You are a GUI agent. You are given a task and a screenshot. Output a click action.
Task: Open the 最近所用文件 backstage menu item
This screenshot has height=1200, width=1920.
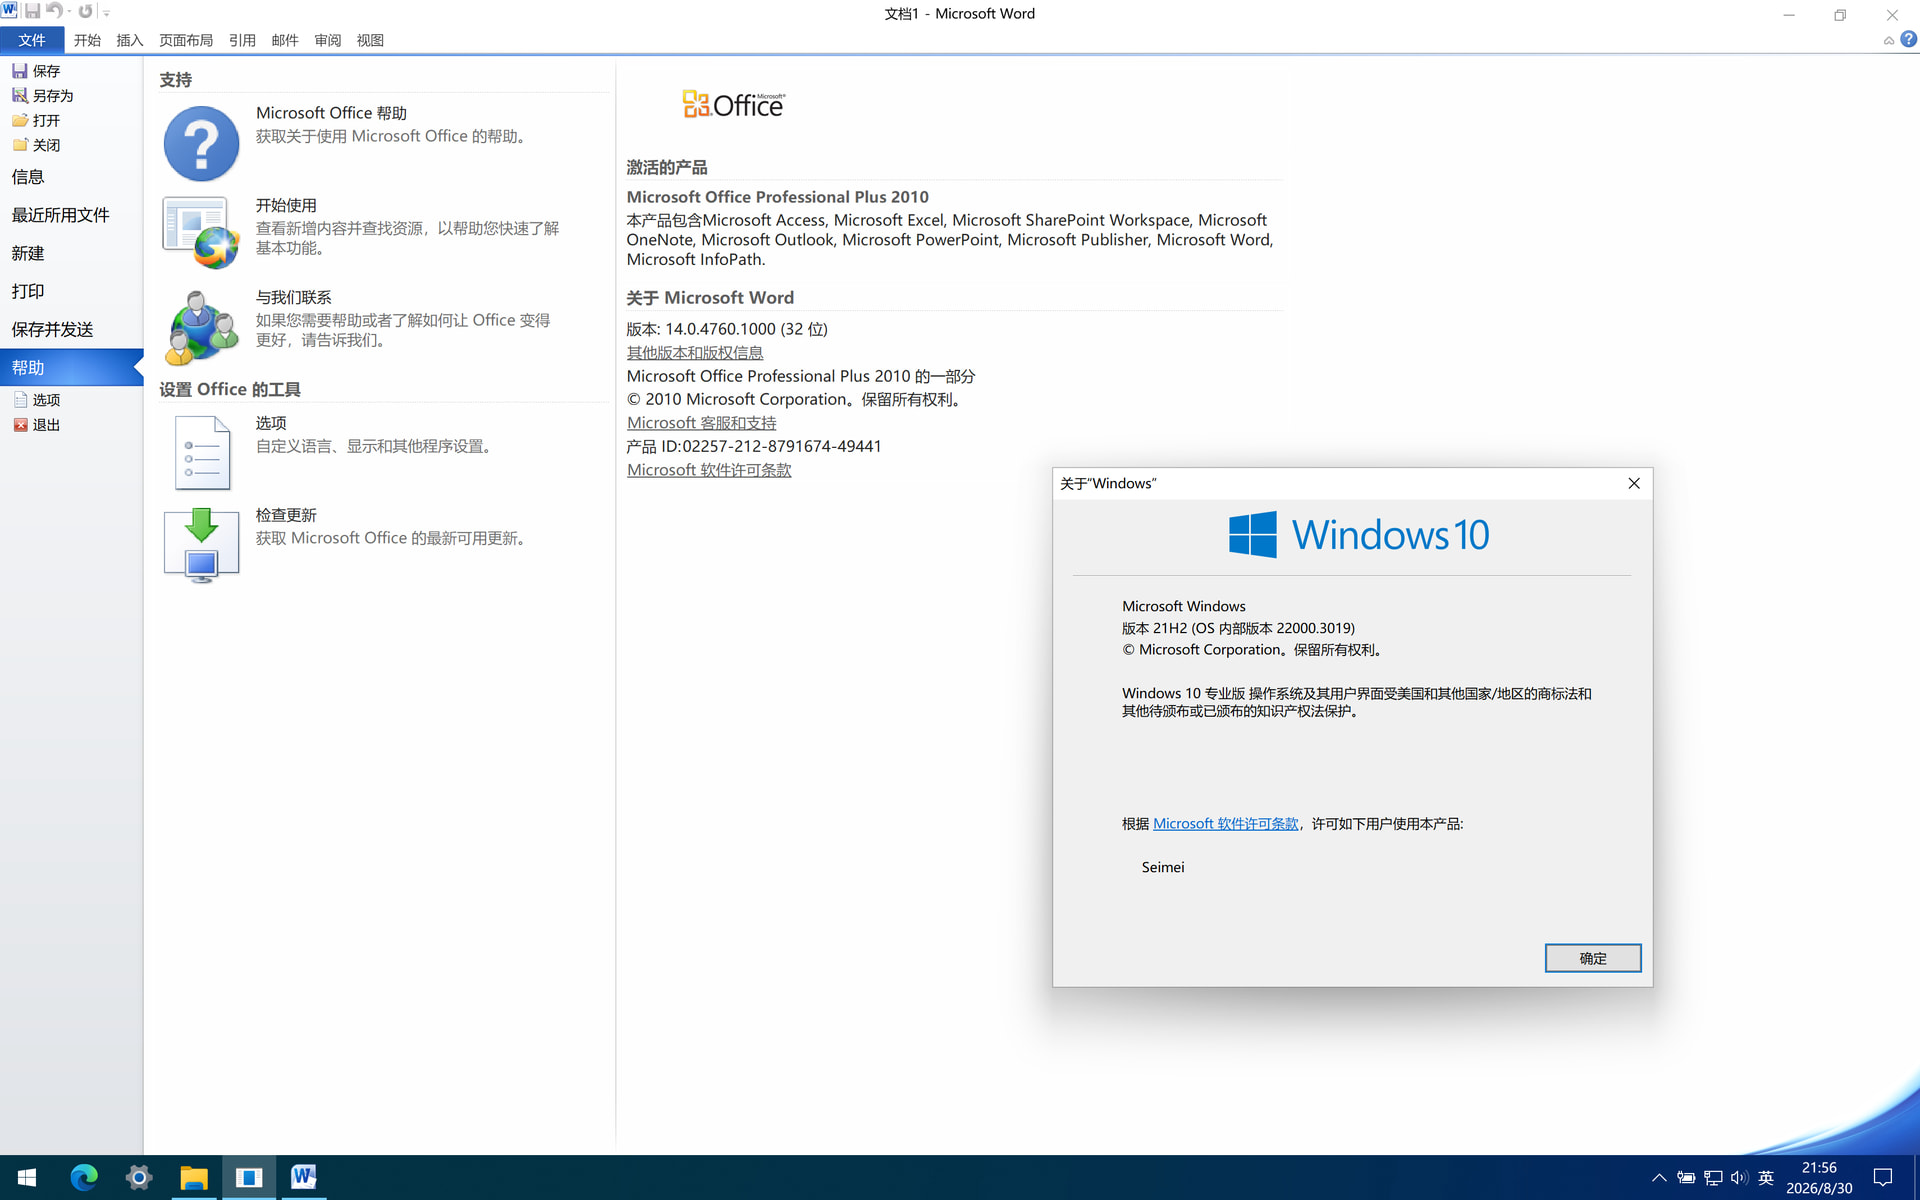(61, 215)
